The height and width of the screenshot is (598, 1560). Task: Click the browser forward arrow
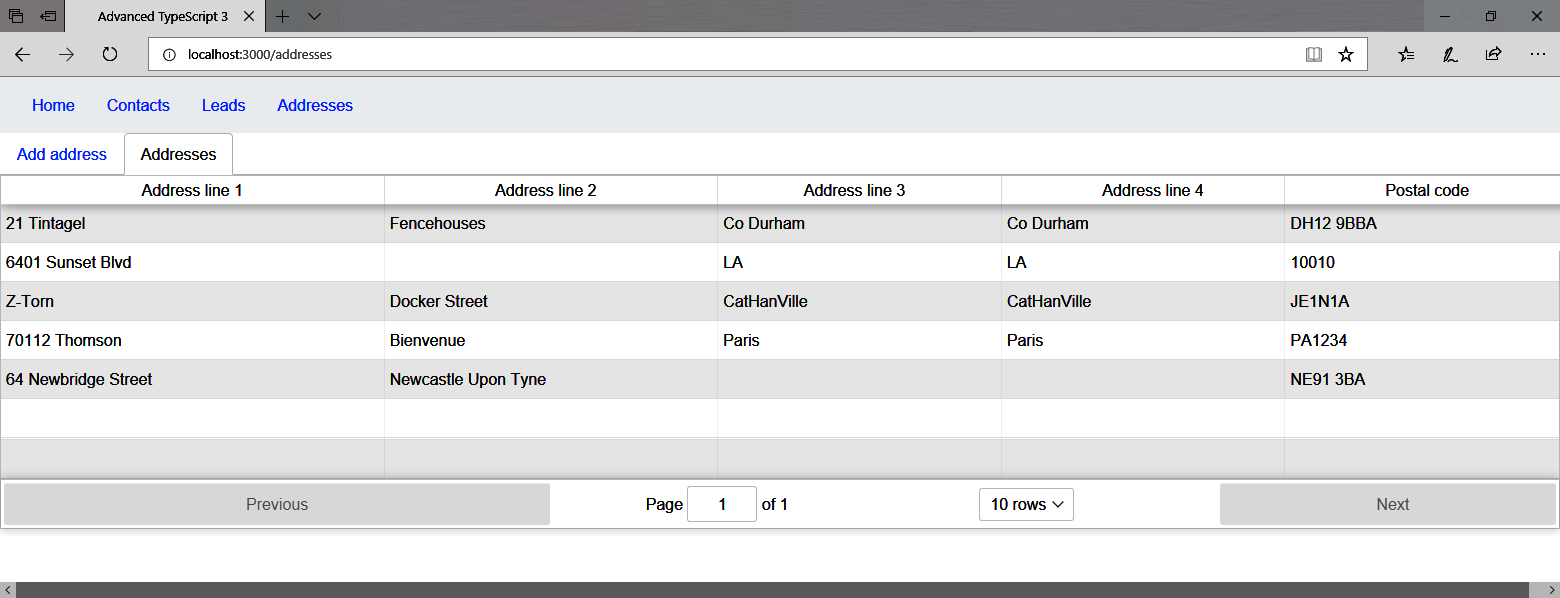click(66, 55)
